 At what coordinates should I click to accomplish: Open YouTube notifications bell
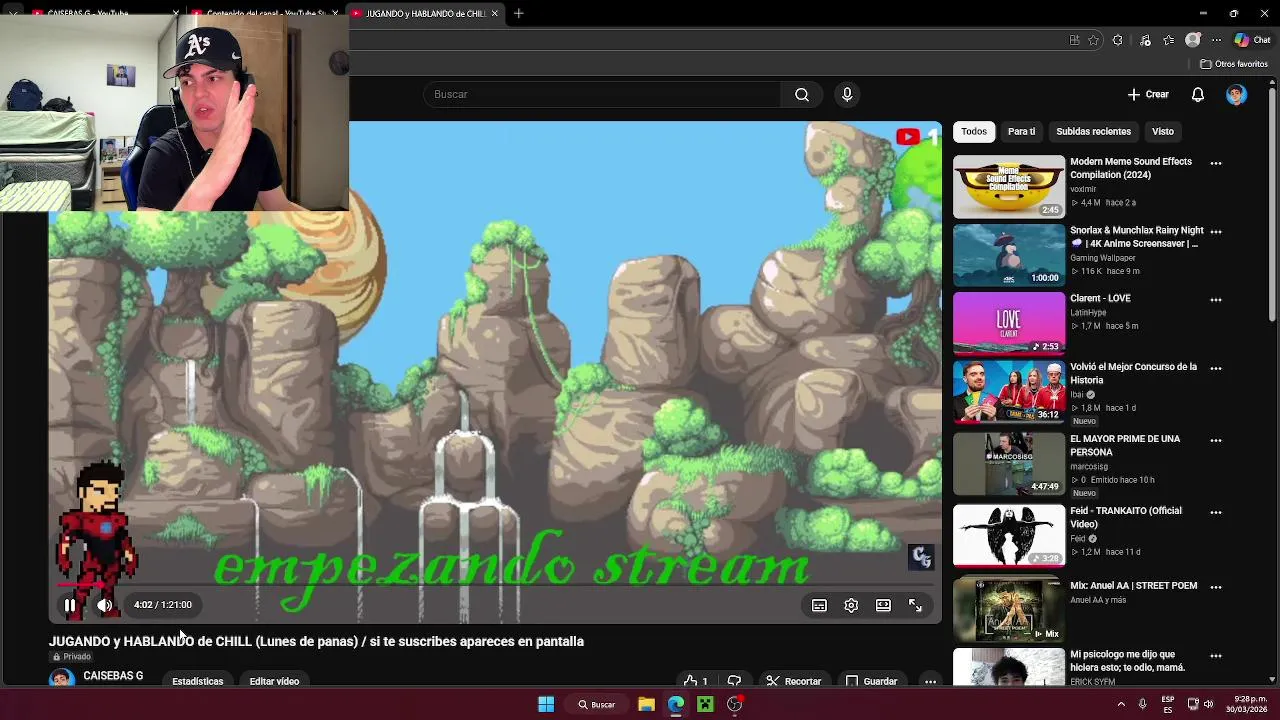click(1198, 94)
